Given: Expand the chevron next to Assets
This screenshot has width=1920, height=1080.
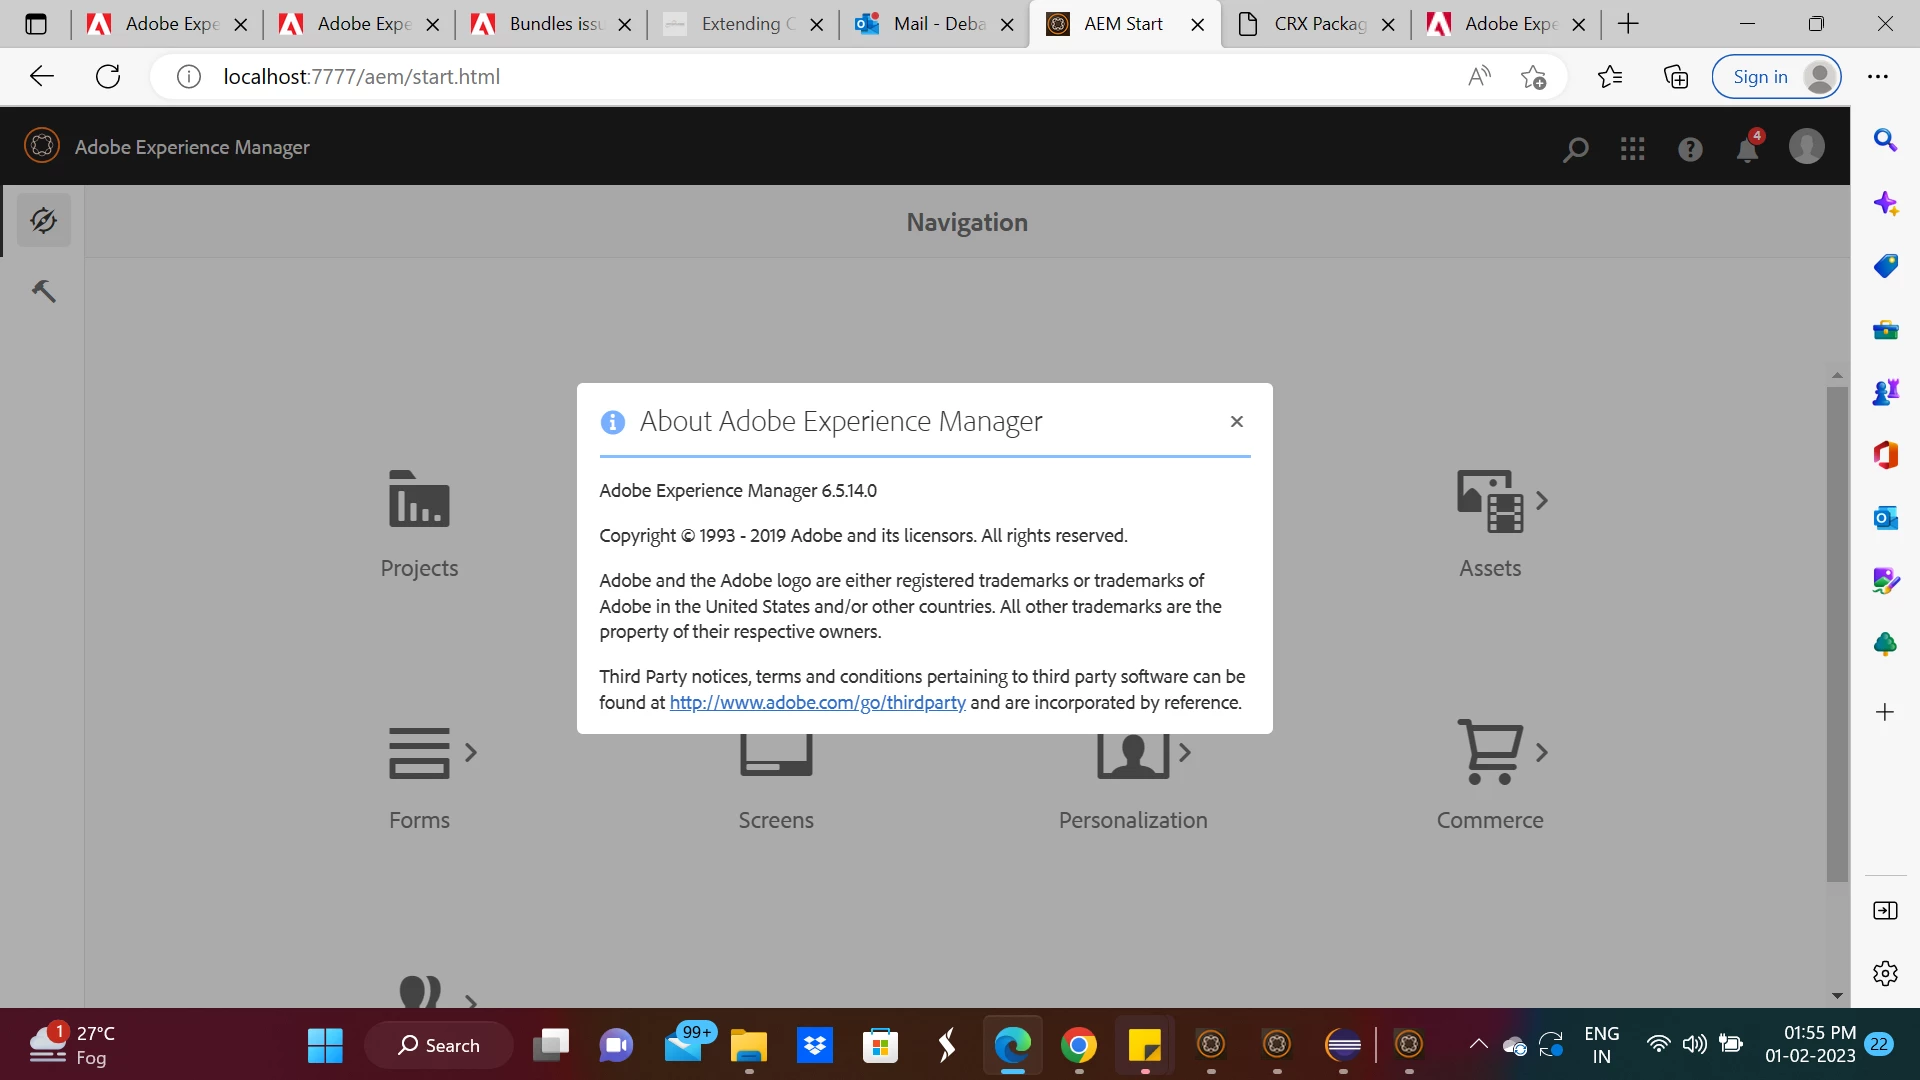Looking at the screenshot, I should 1542,500.
